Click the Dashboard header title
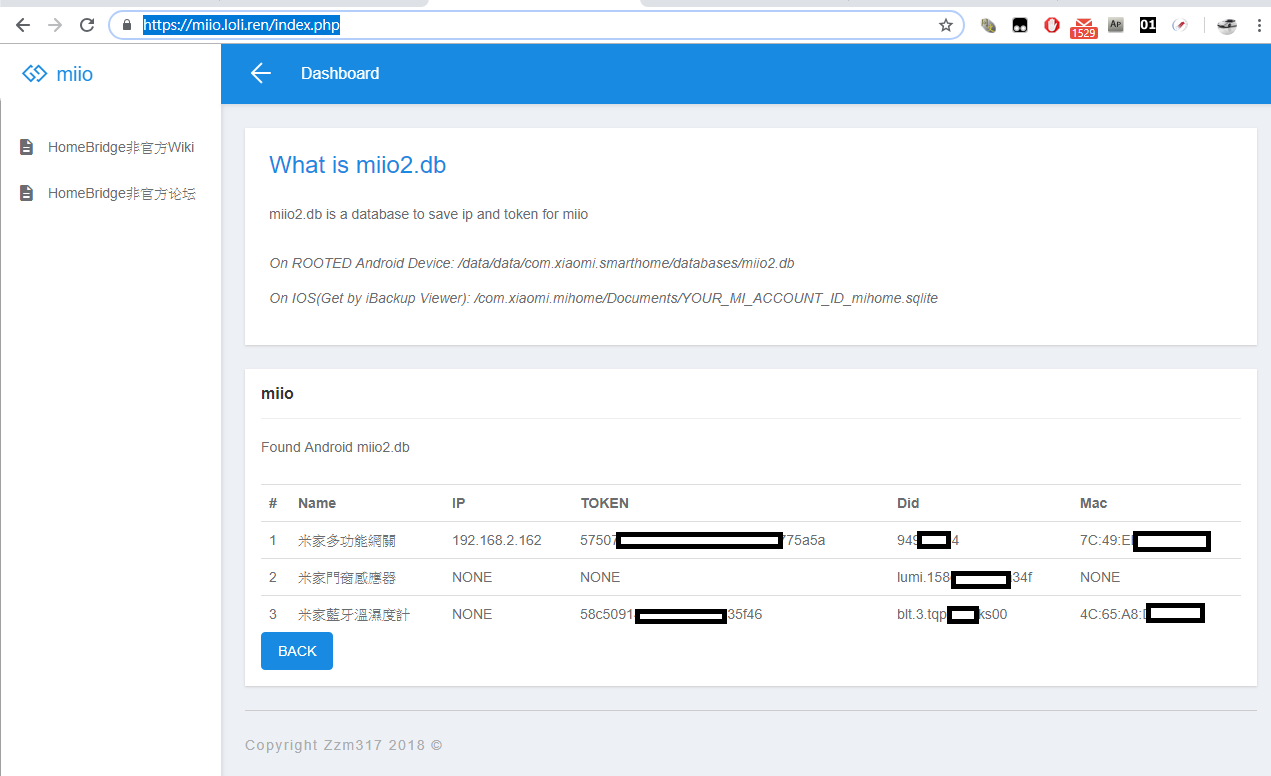Viewport: 1271px width, 776px height. click(x=340, y=73)
